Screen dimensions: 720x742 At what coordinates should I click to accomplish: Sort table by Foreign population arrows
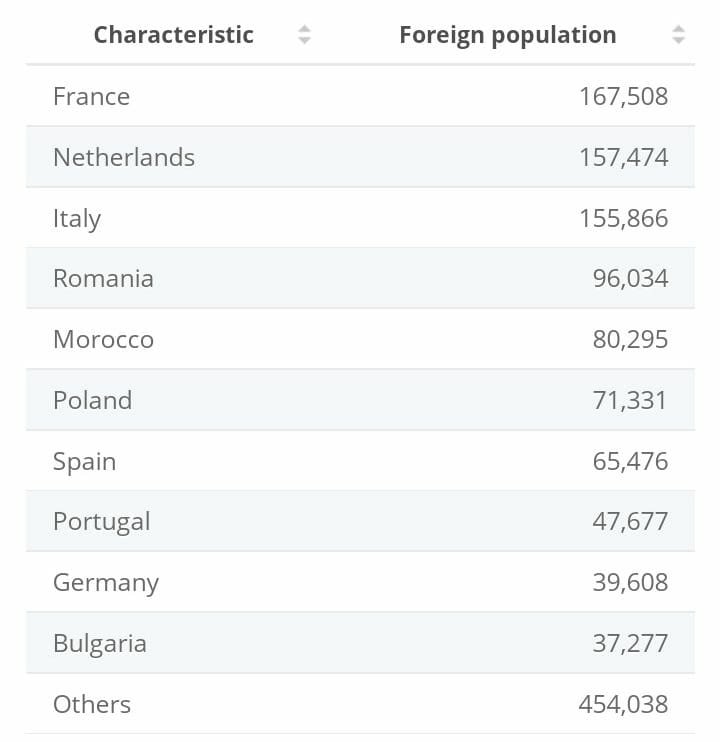pyautogui.click(x=678, y=35)
